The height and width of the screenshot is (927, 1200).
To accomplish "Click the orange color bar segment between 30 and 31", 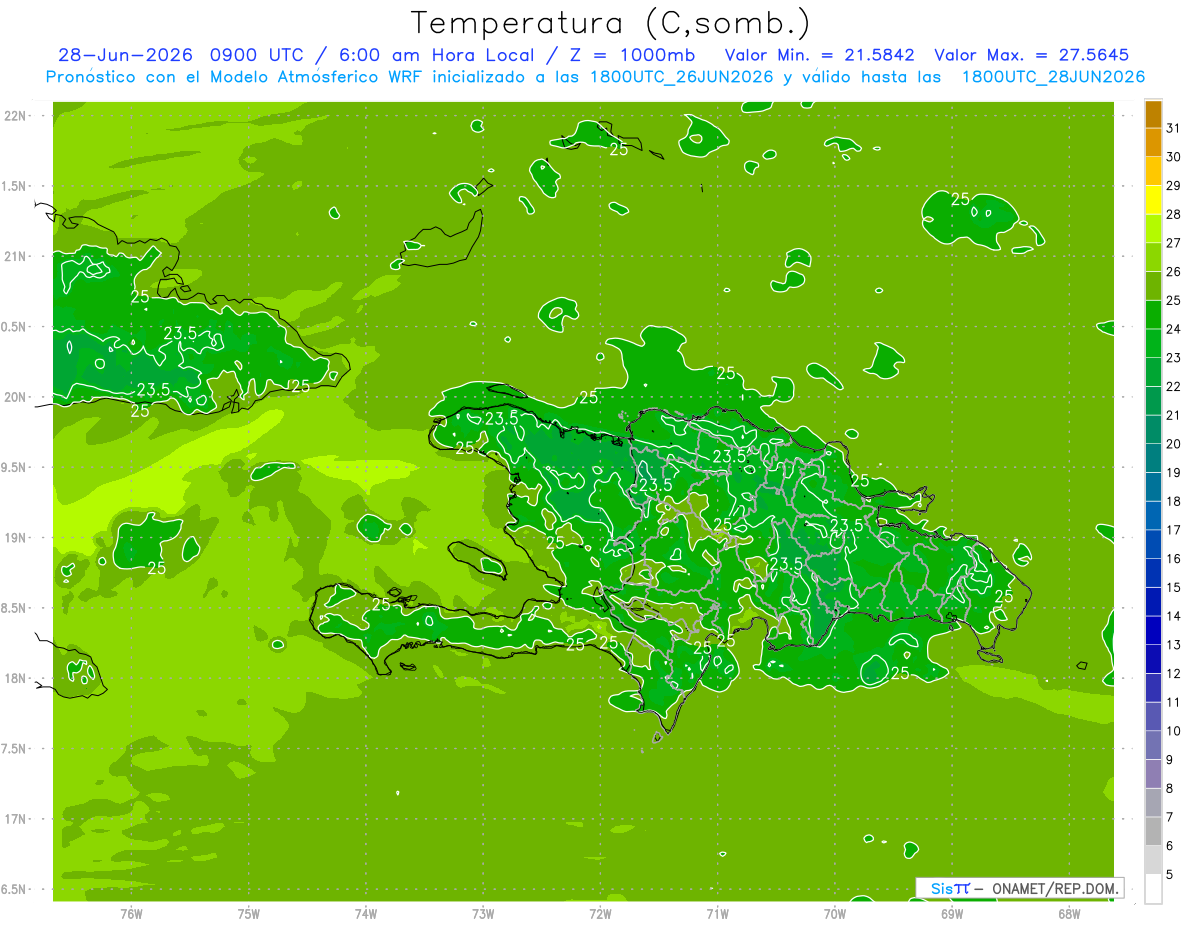I will 1153,143.
